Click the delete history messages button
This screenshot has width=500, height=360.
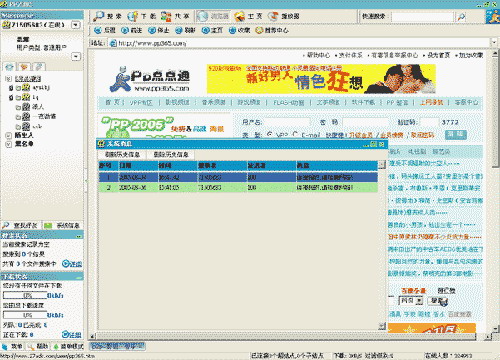pos(171,154)
